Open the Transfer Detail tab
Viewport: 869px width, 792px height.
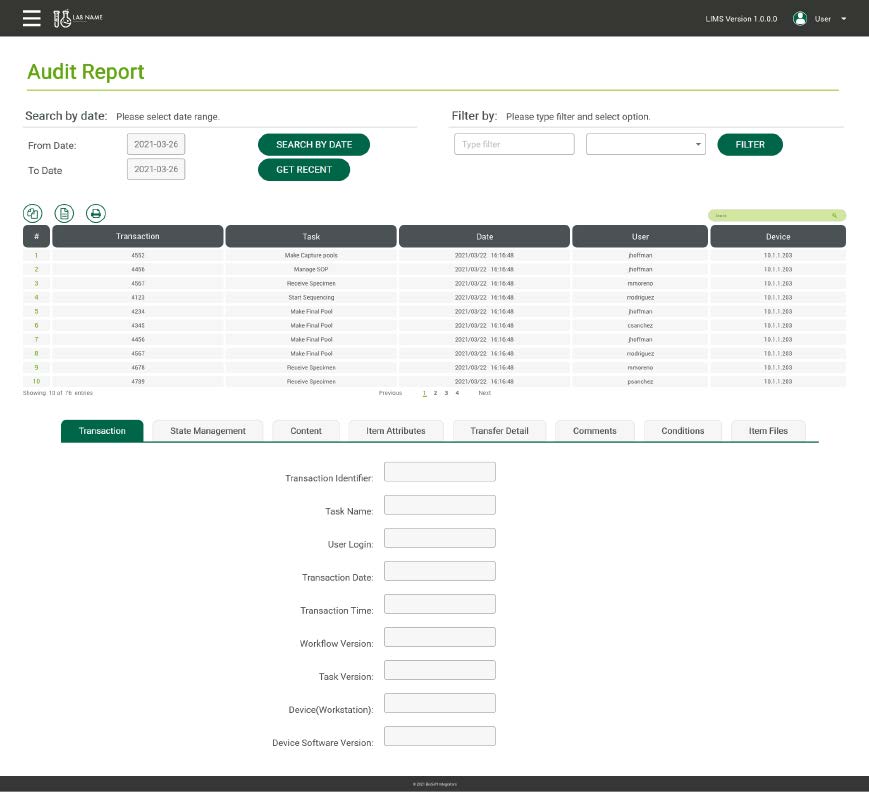click(x=498, y=430)
